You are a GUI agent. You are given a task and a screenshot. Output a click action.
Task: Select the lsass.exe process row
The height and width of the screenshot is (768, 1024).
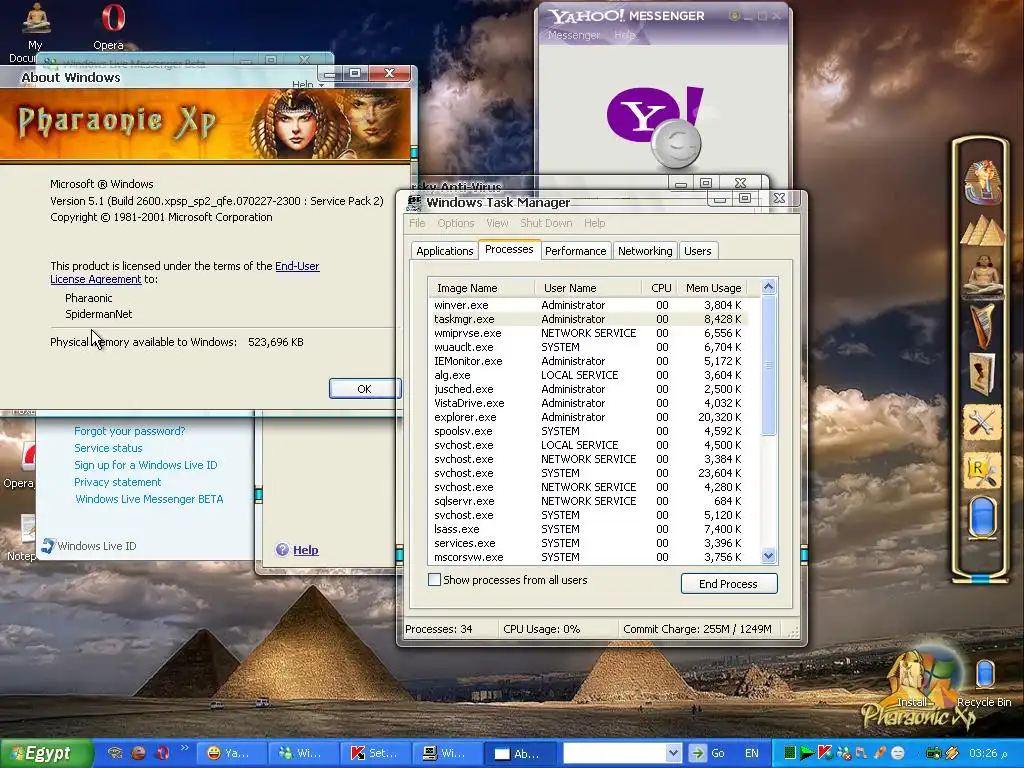pos(588,529)
